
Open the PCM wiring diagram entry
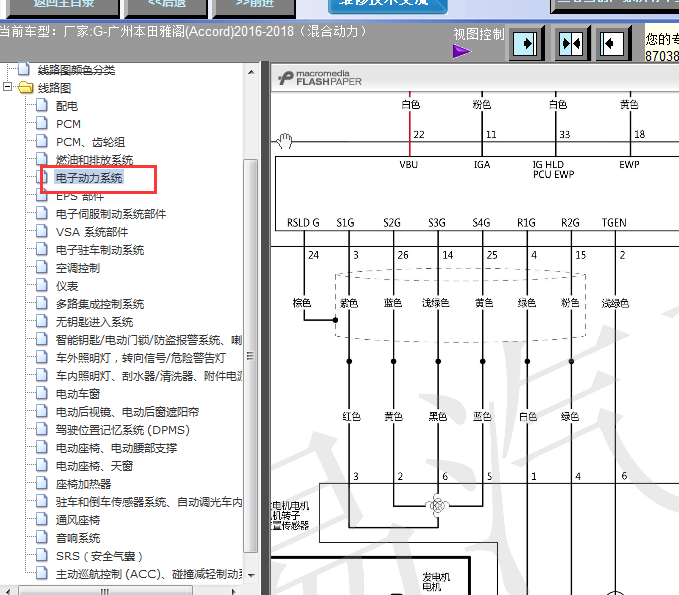pyautogui.click(x=68, y=124)
